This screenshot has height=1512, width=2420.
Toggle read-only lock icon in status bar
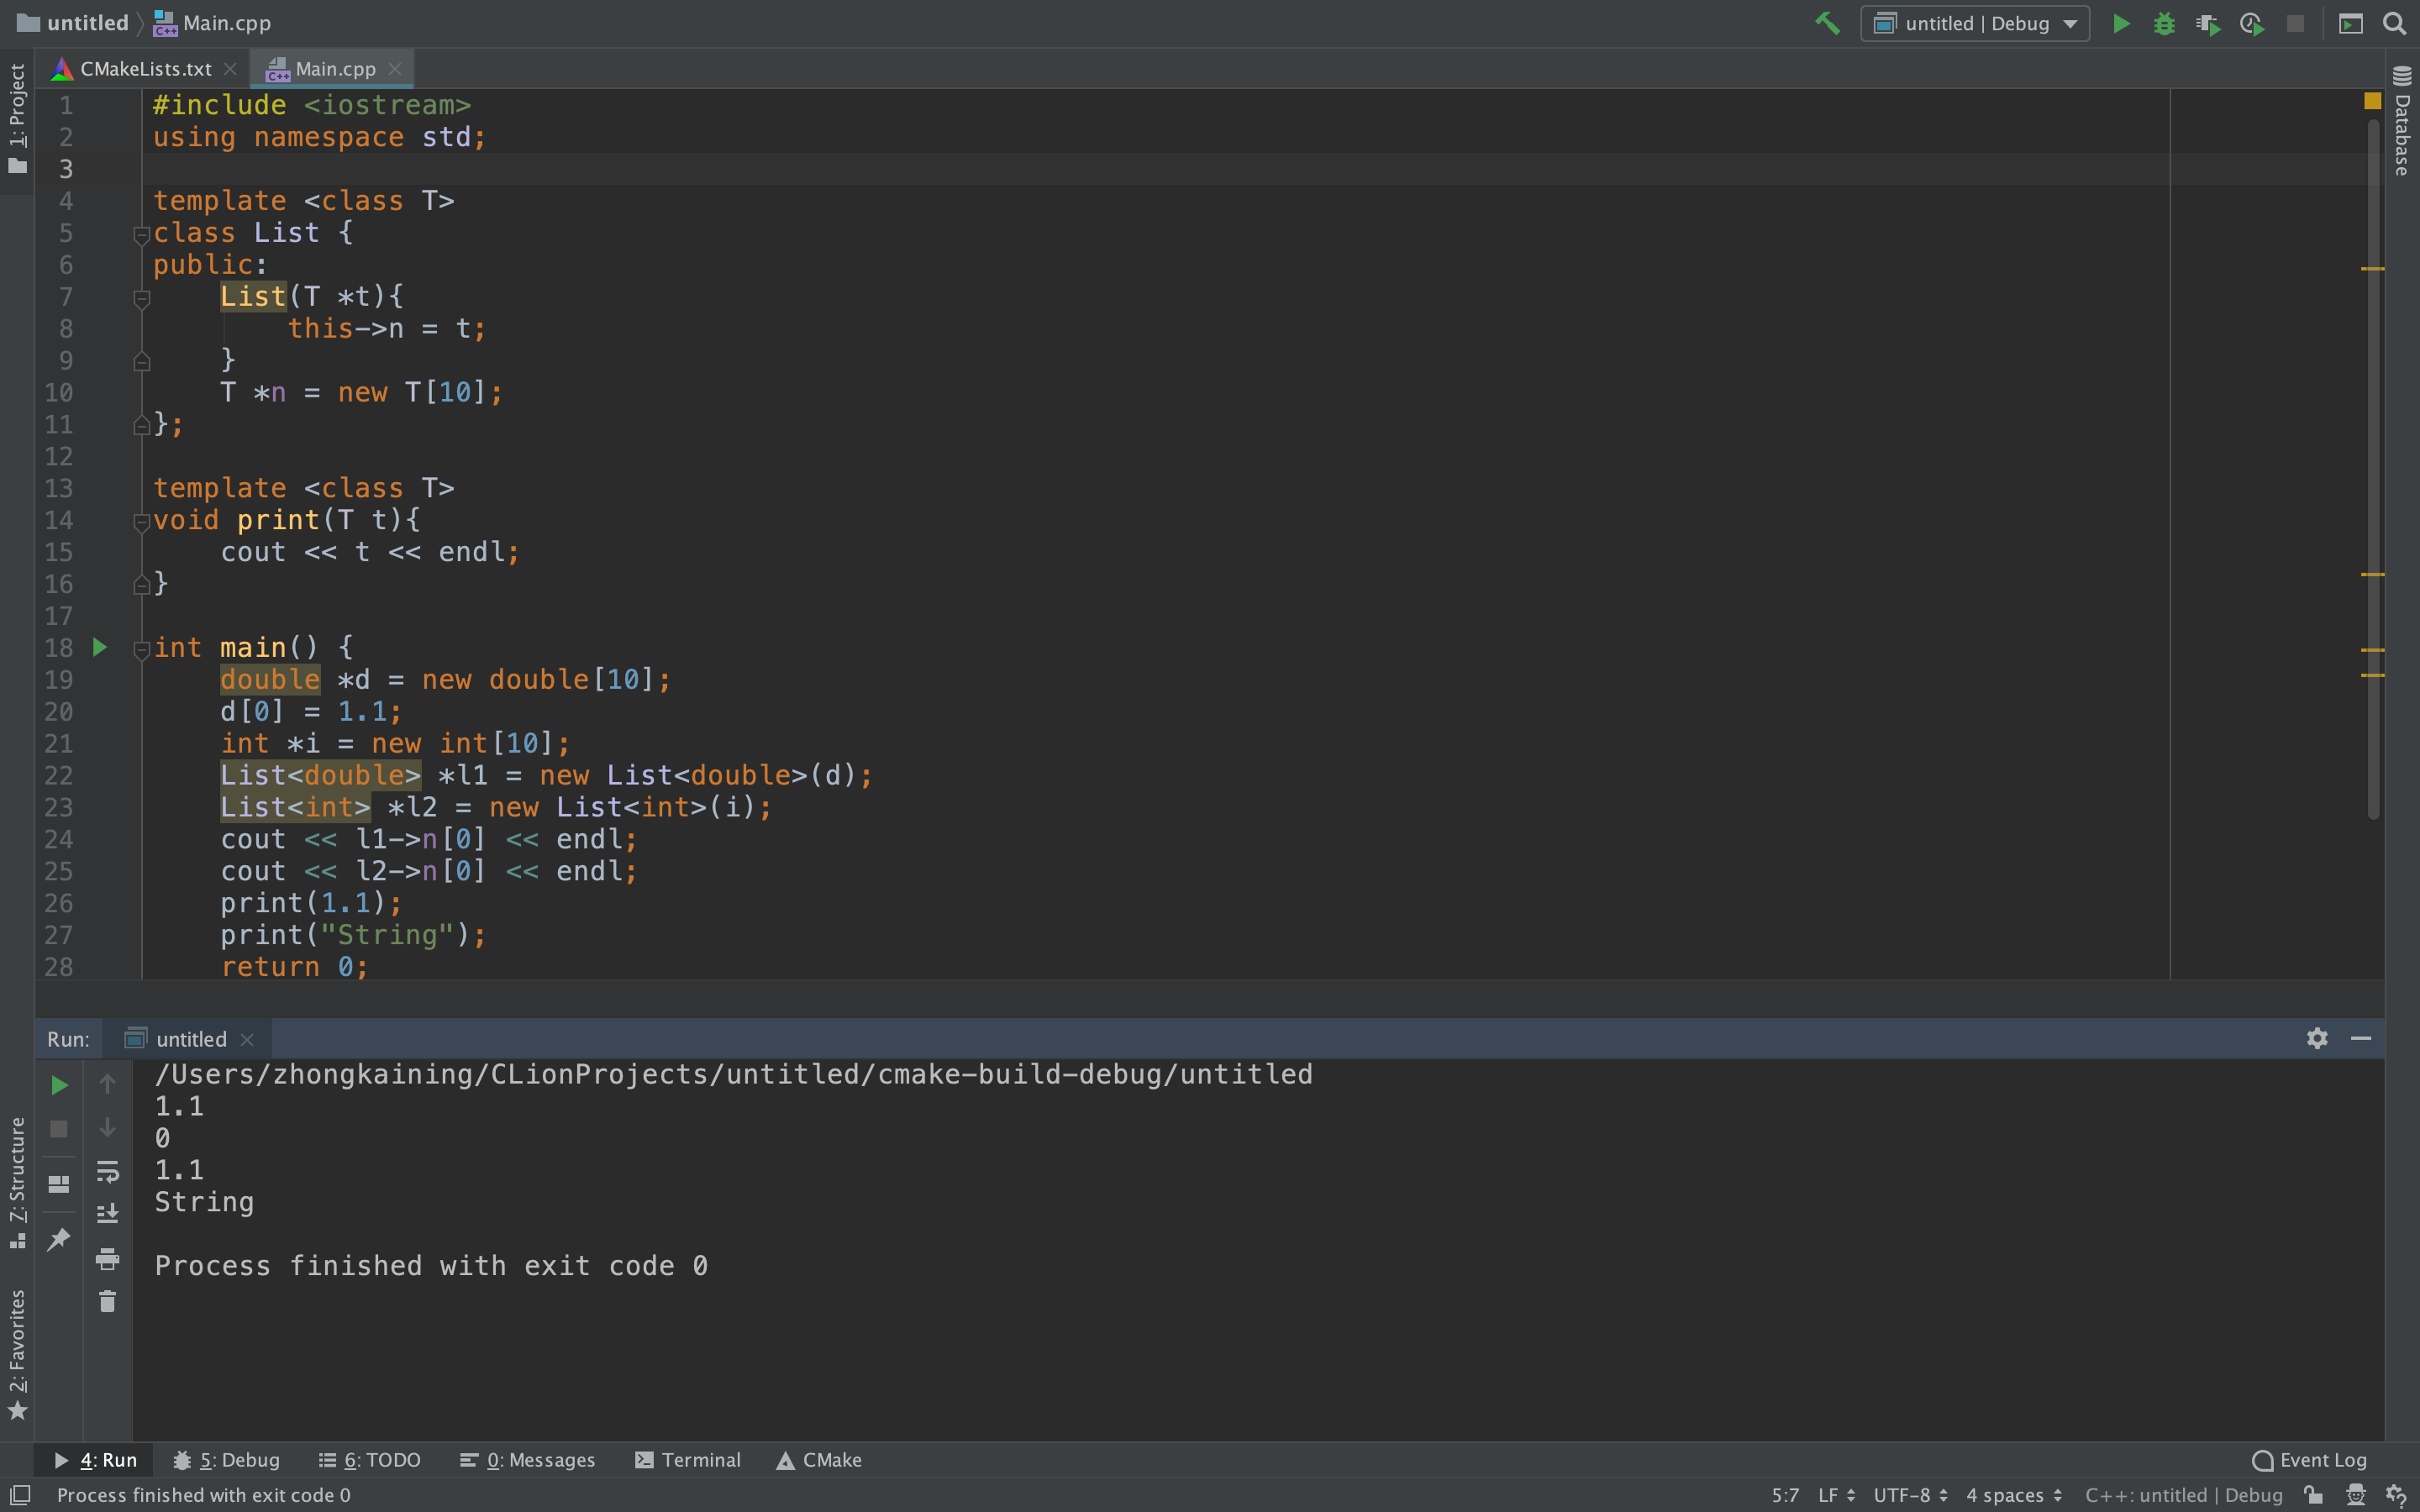pyautogui.click(x=2313, y=1495)
